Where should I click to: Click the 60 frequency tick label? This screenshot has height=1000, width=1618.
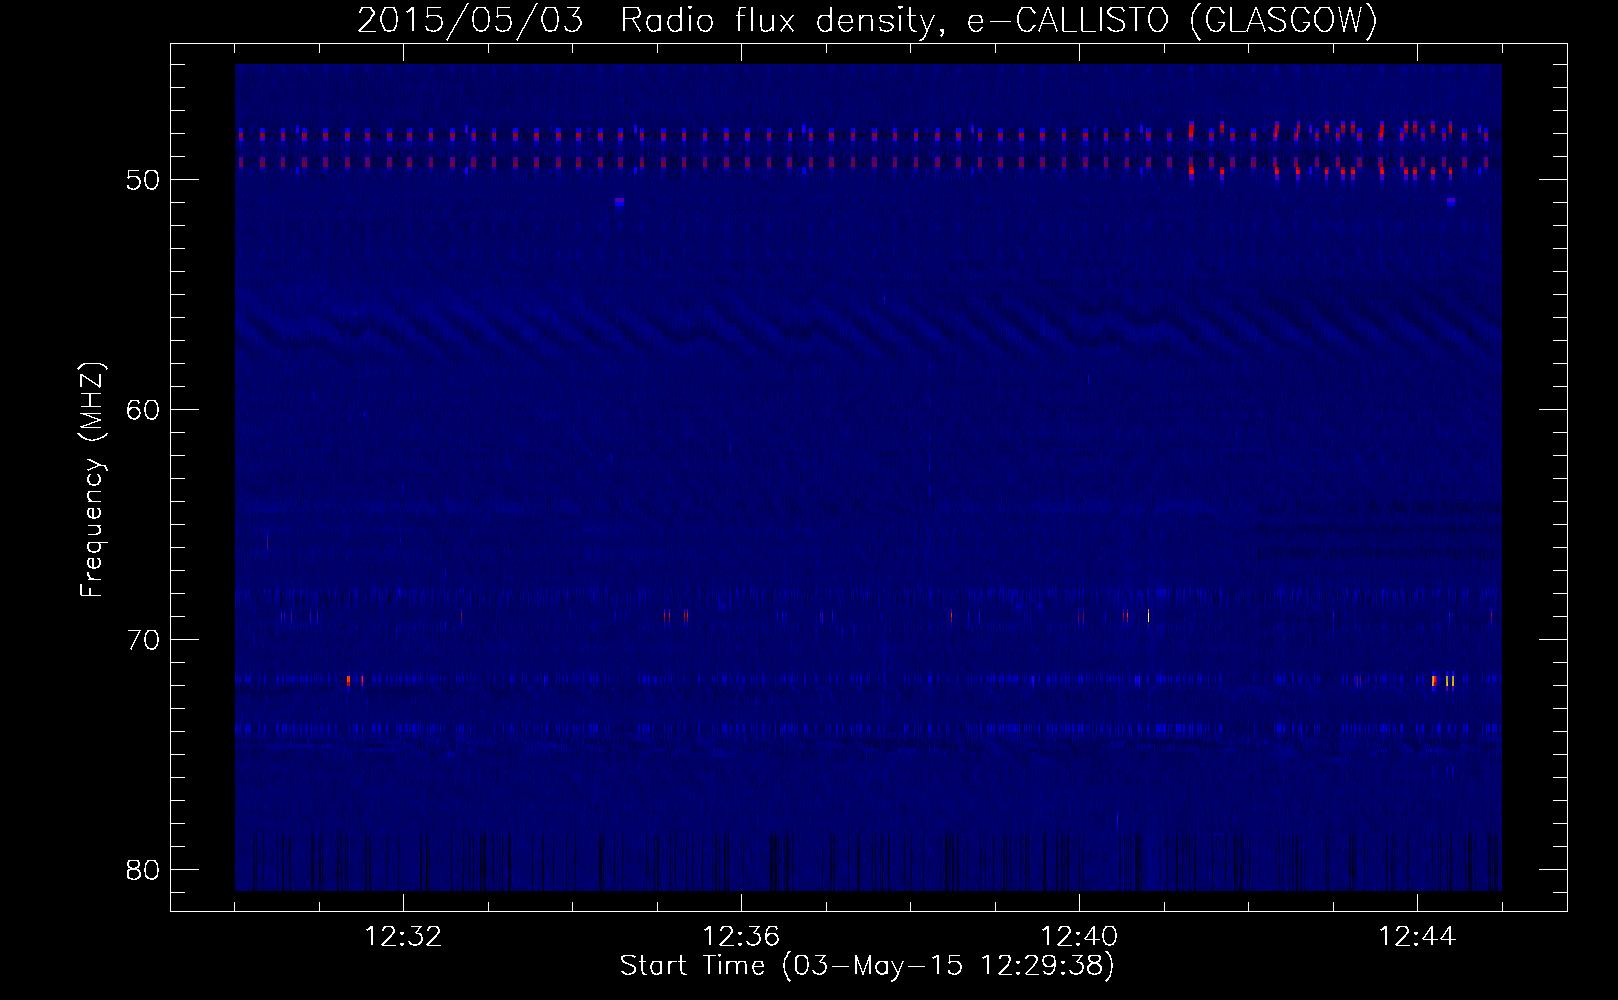tap(144, 410)
